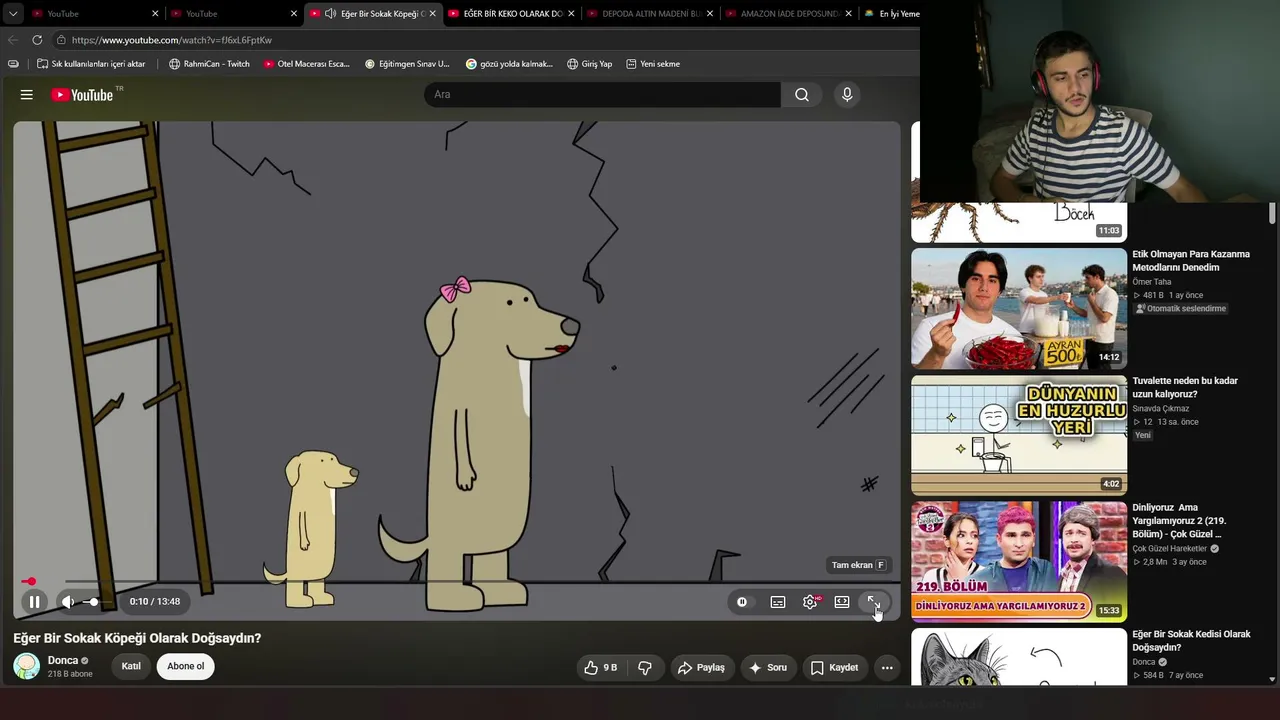Open the player settings gear
Screen dimensions: 1280x720
coord(810,602)
